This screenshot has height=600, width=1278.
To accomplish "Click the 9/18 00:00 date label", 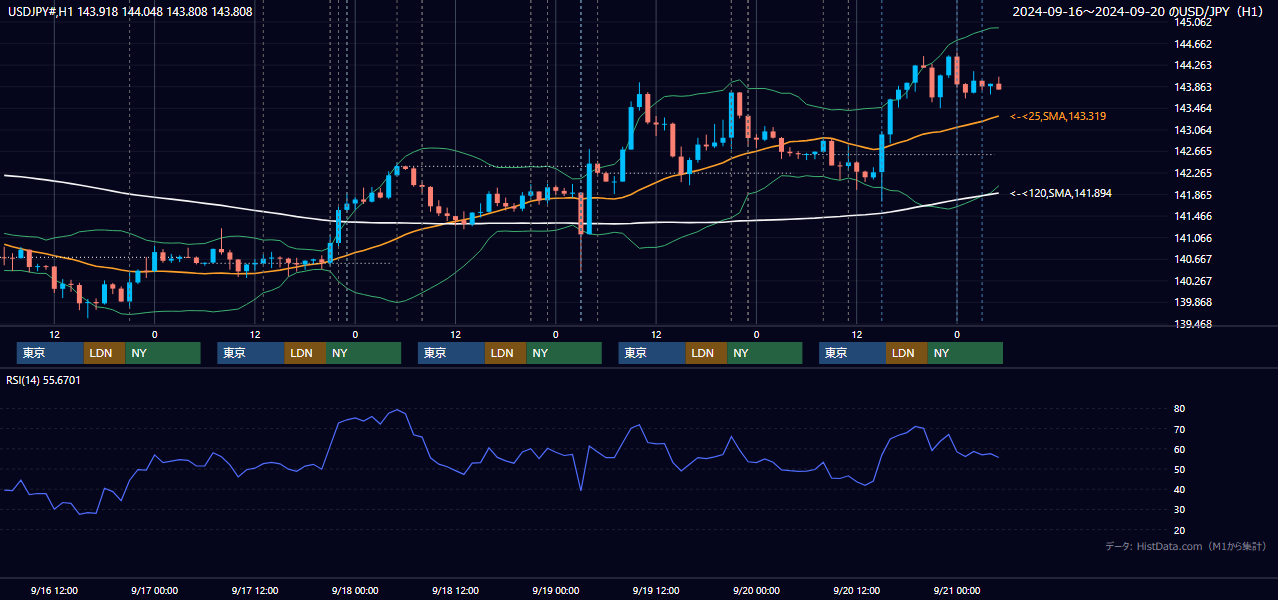I will pyautogui.click(x=355, y=590).
